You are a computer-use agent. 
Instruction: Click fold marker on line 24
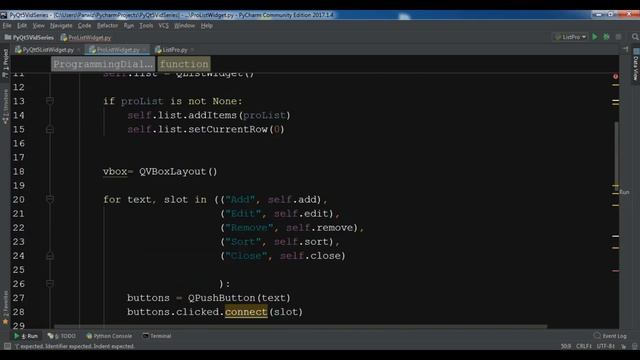coord(50,256)
